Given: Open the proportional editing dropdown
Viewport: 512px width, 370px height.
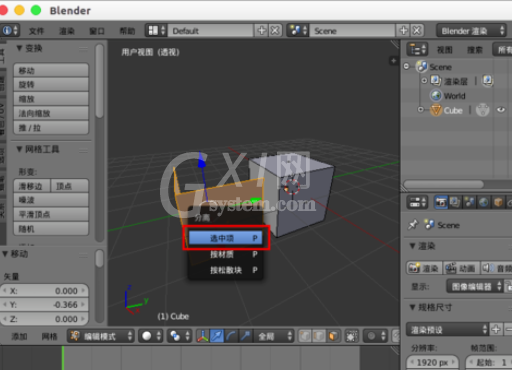Looking at the screenshot, I should [375, 336].
